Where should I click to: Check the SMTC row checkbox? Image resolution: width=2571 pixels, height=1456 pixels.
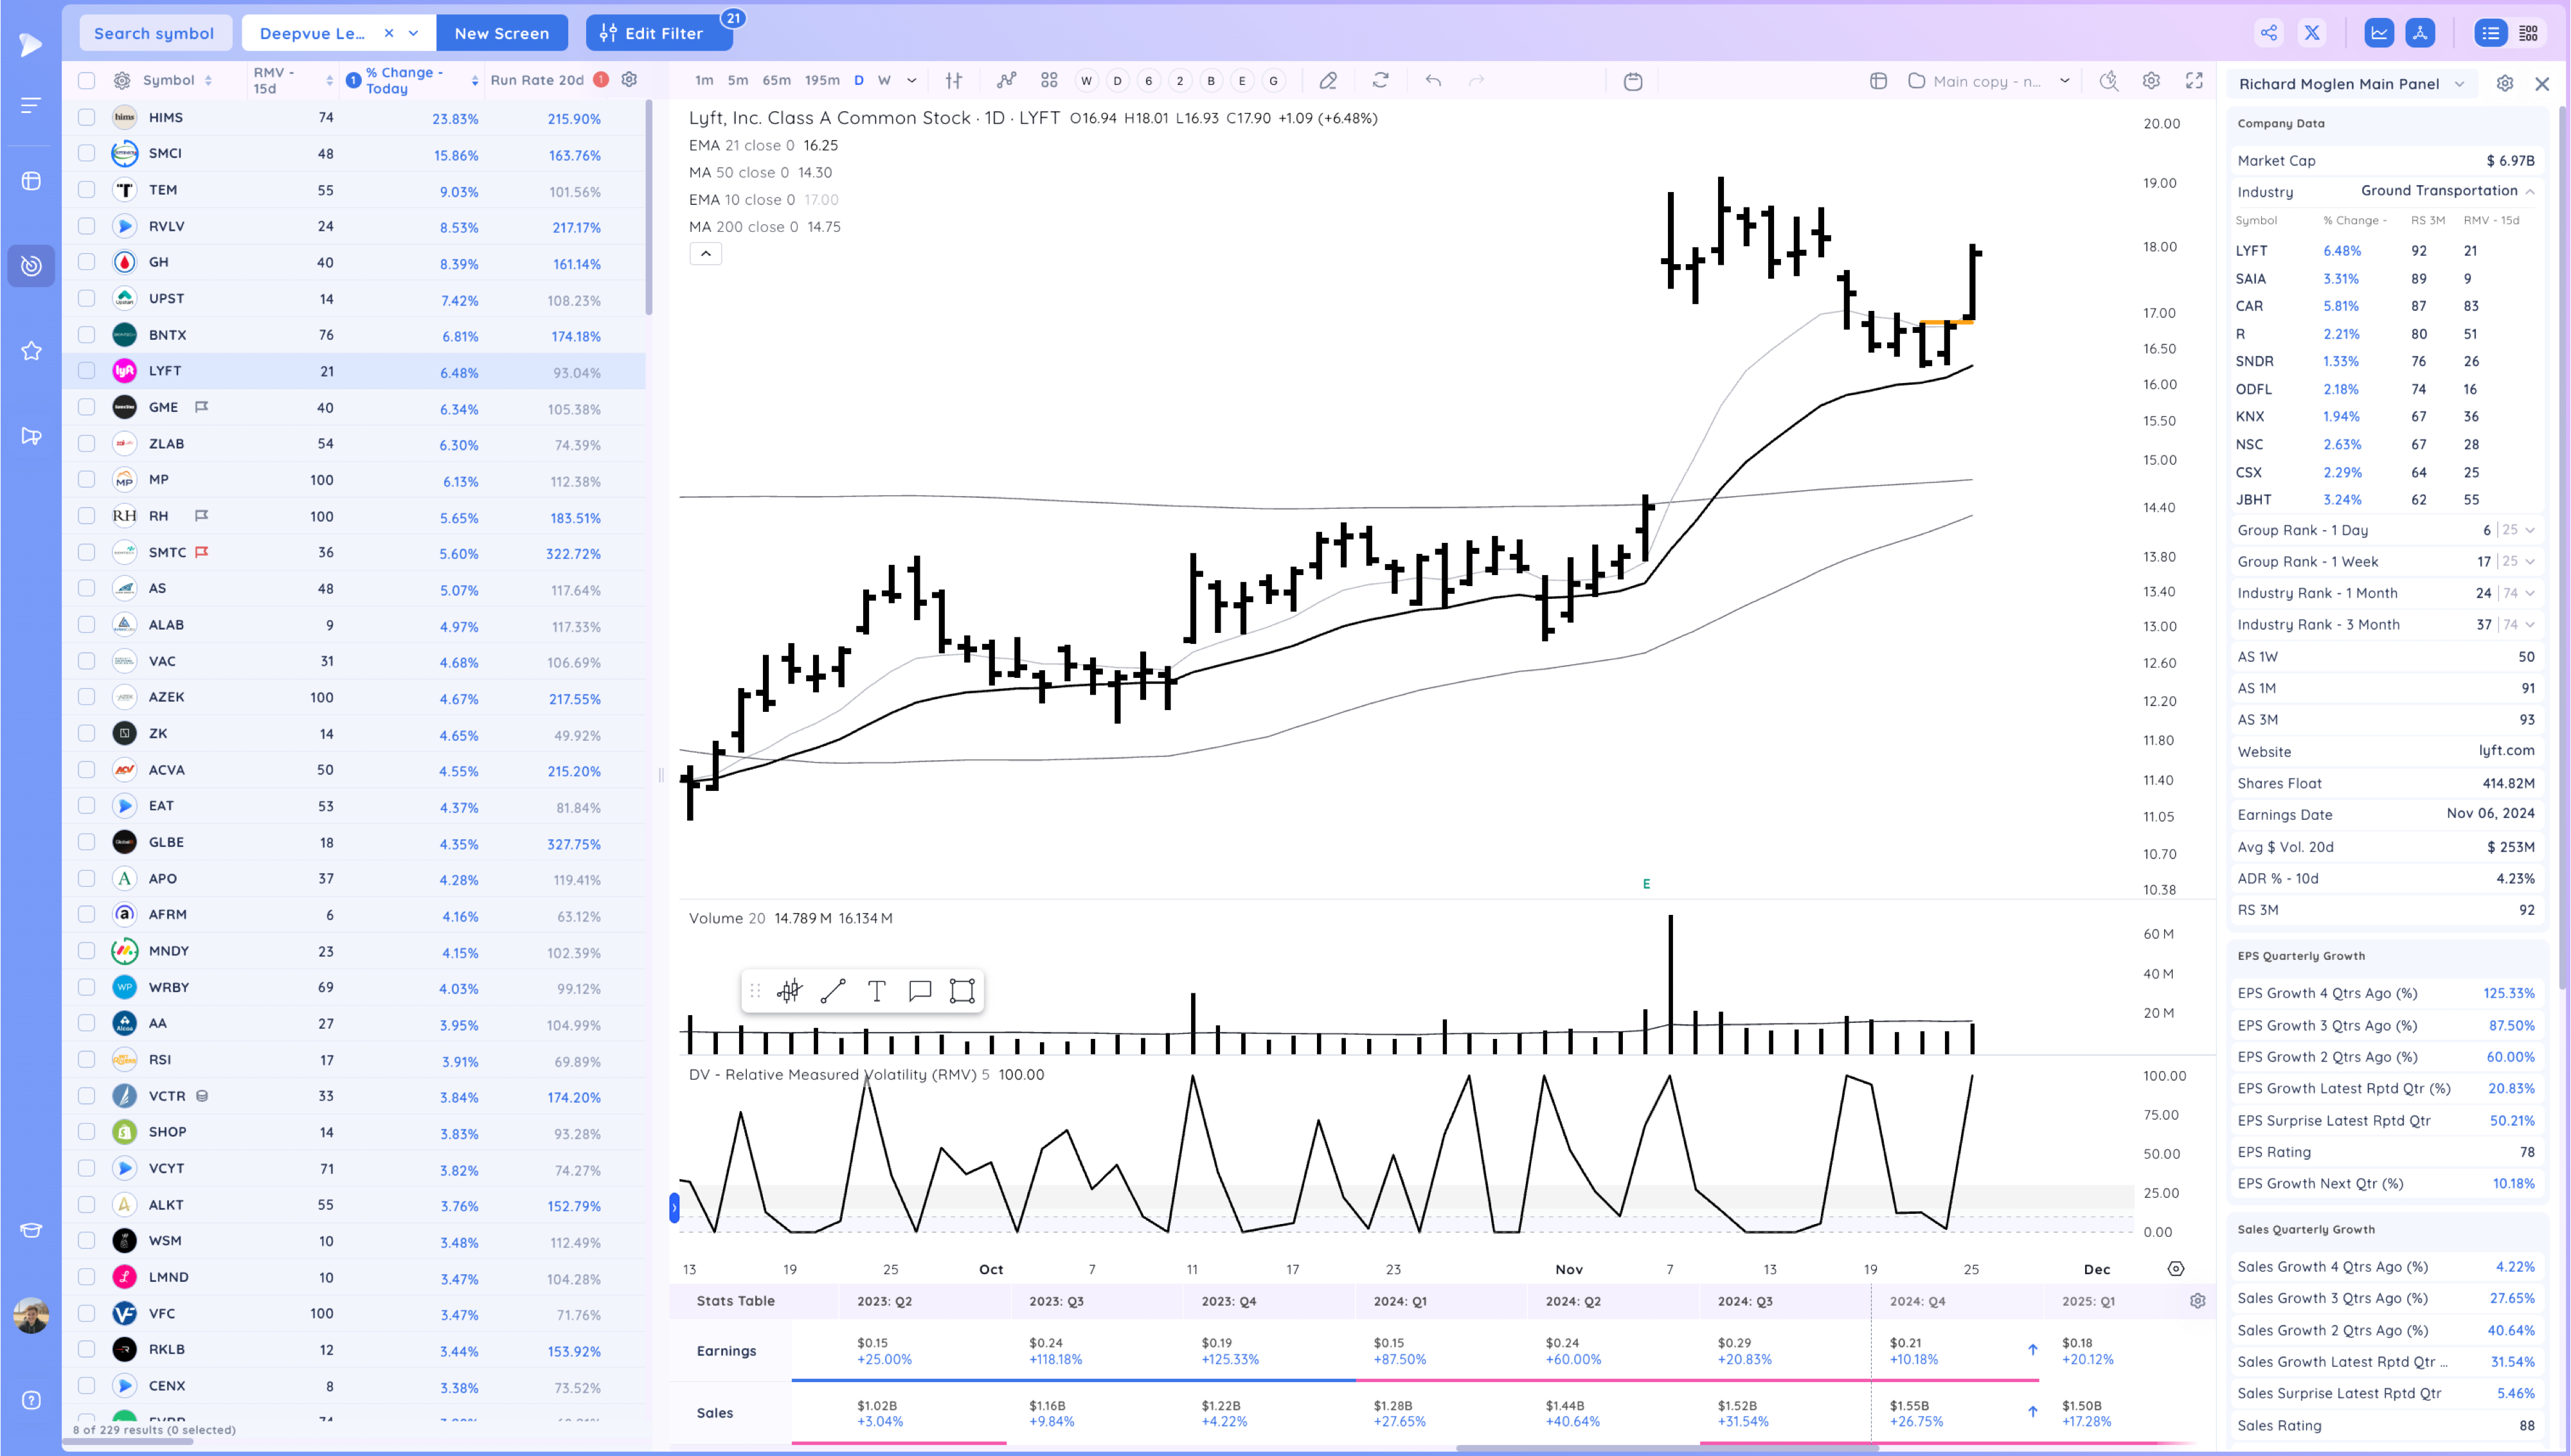click(x=87, y=552)
